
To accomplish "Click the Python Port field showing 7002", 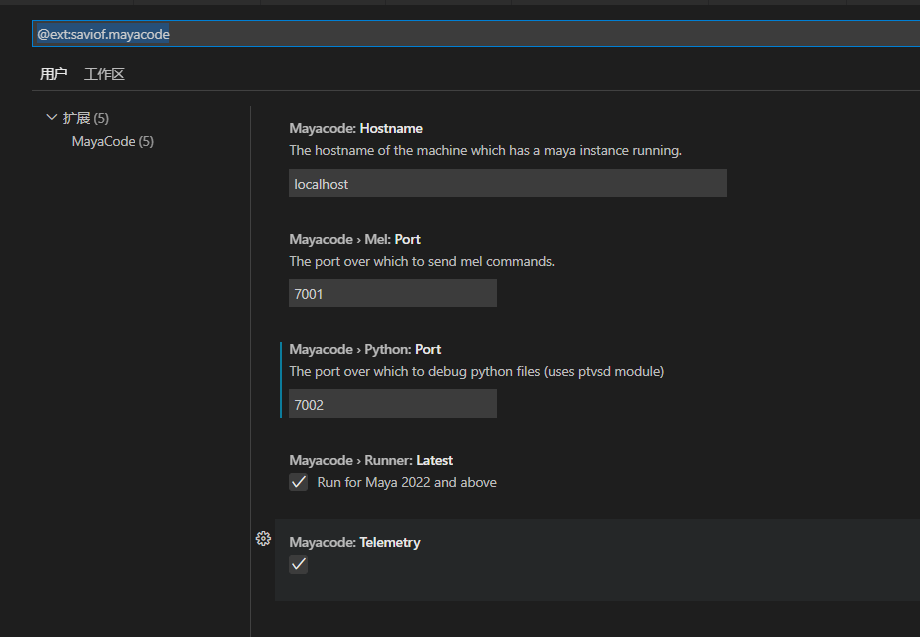I will [393, 404].
